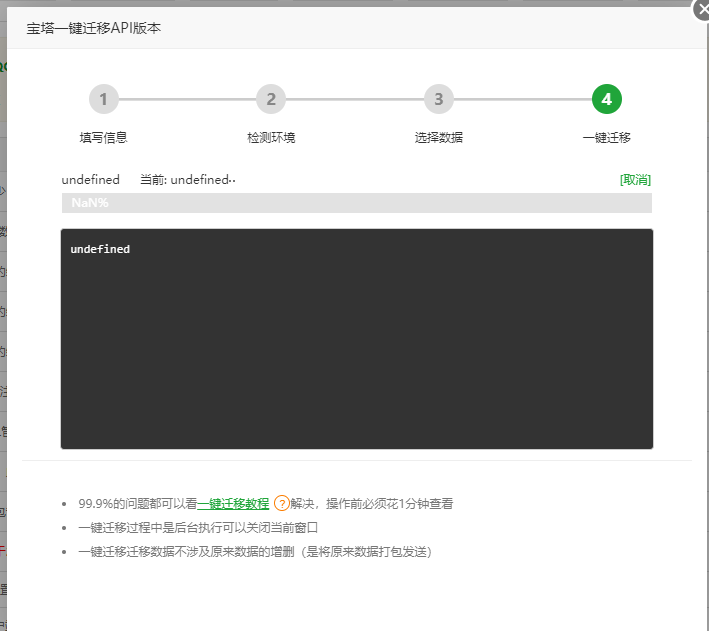709x631 pixels.
Task: Cancel the migration via [取消] link
Action: tap(635, 180)
